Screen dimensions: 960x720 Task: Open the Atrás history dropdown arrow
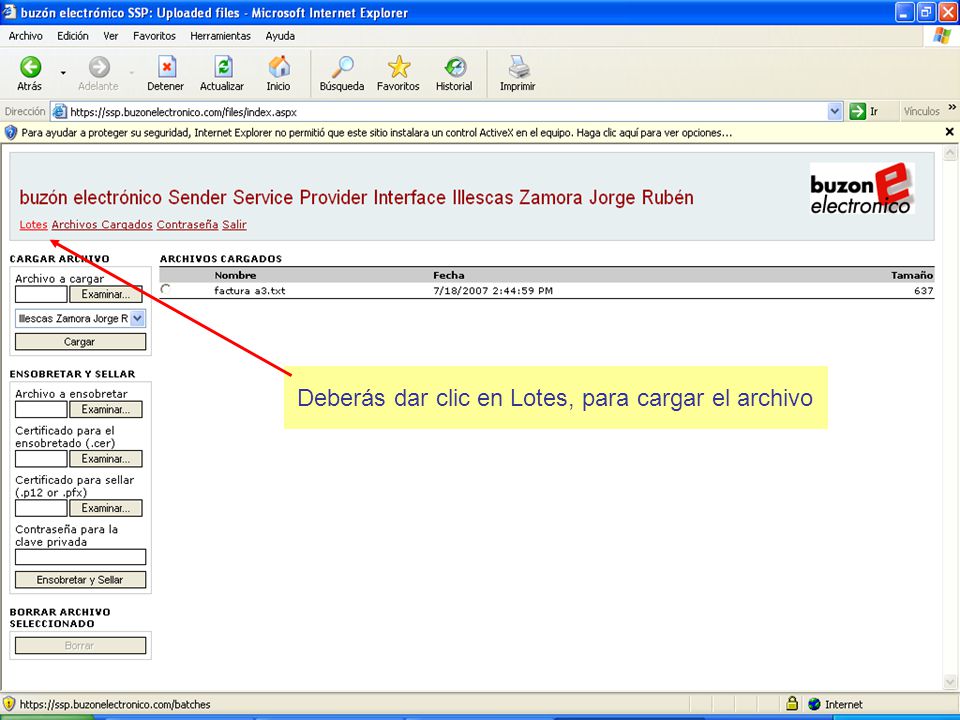[63, 73]
